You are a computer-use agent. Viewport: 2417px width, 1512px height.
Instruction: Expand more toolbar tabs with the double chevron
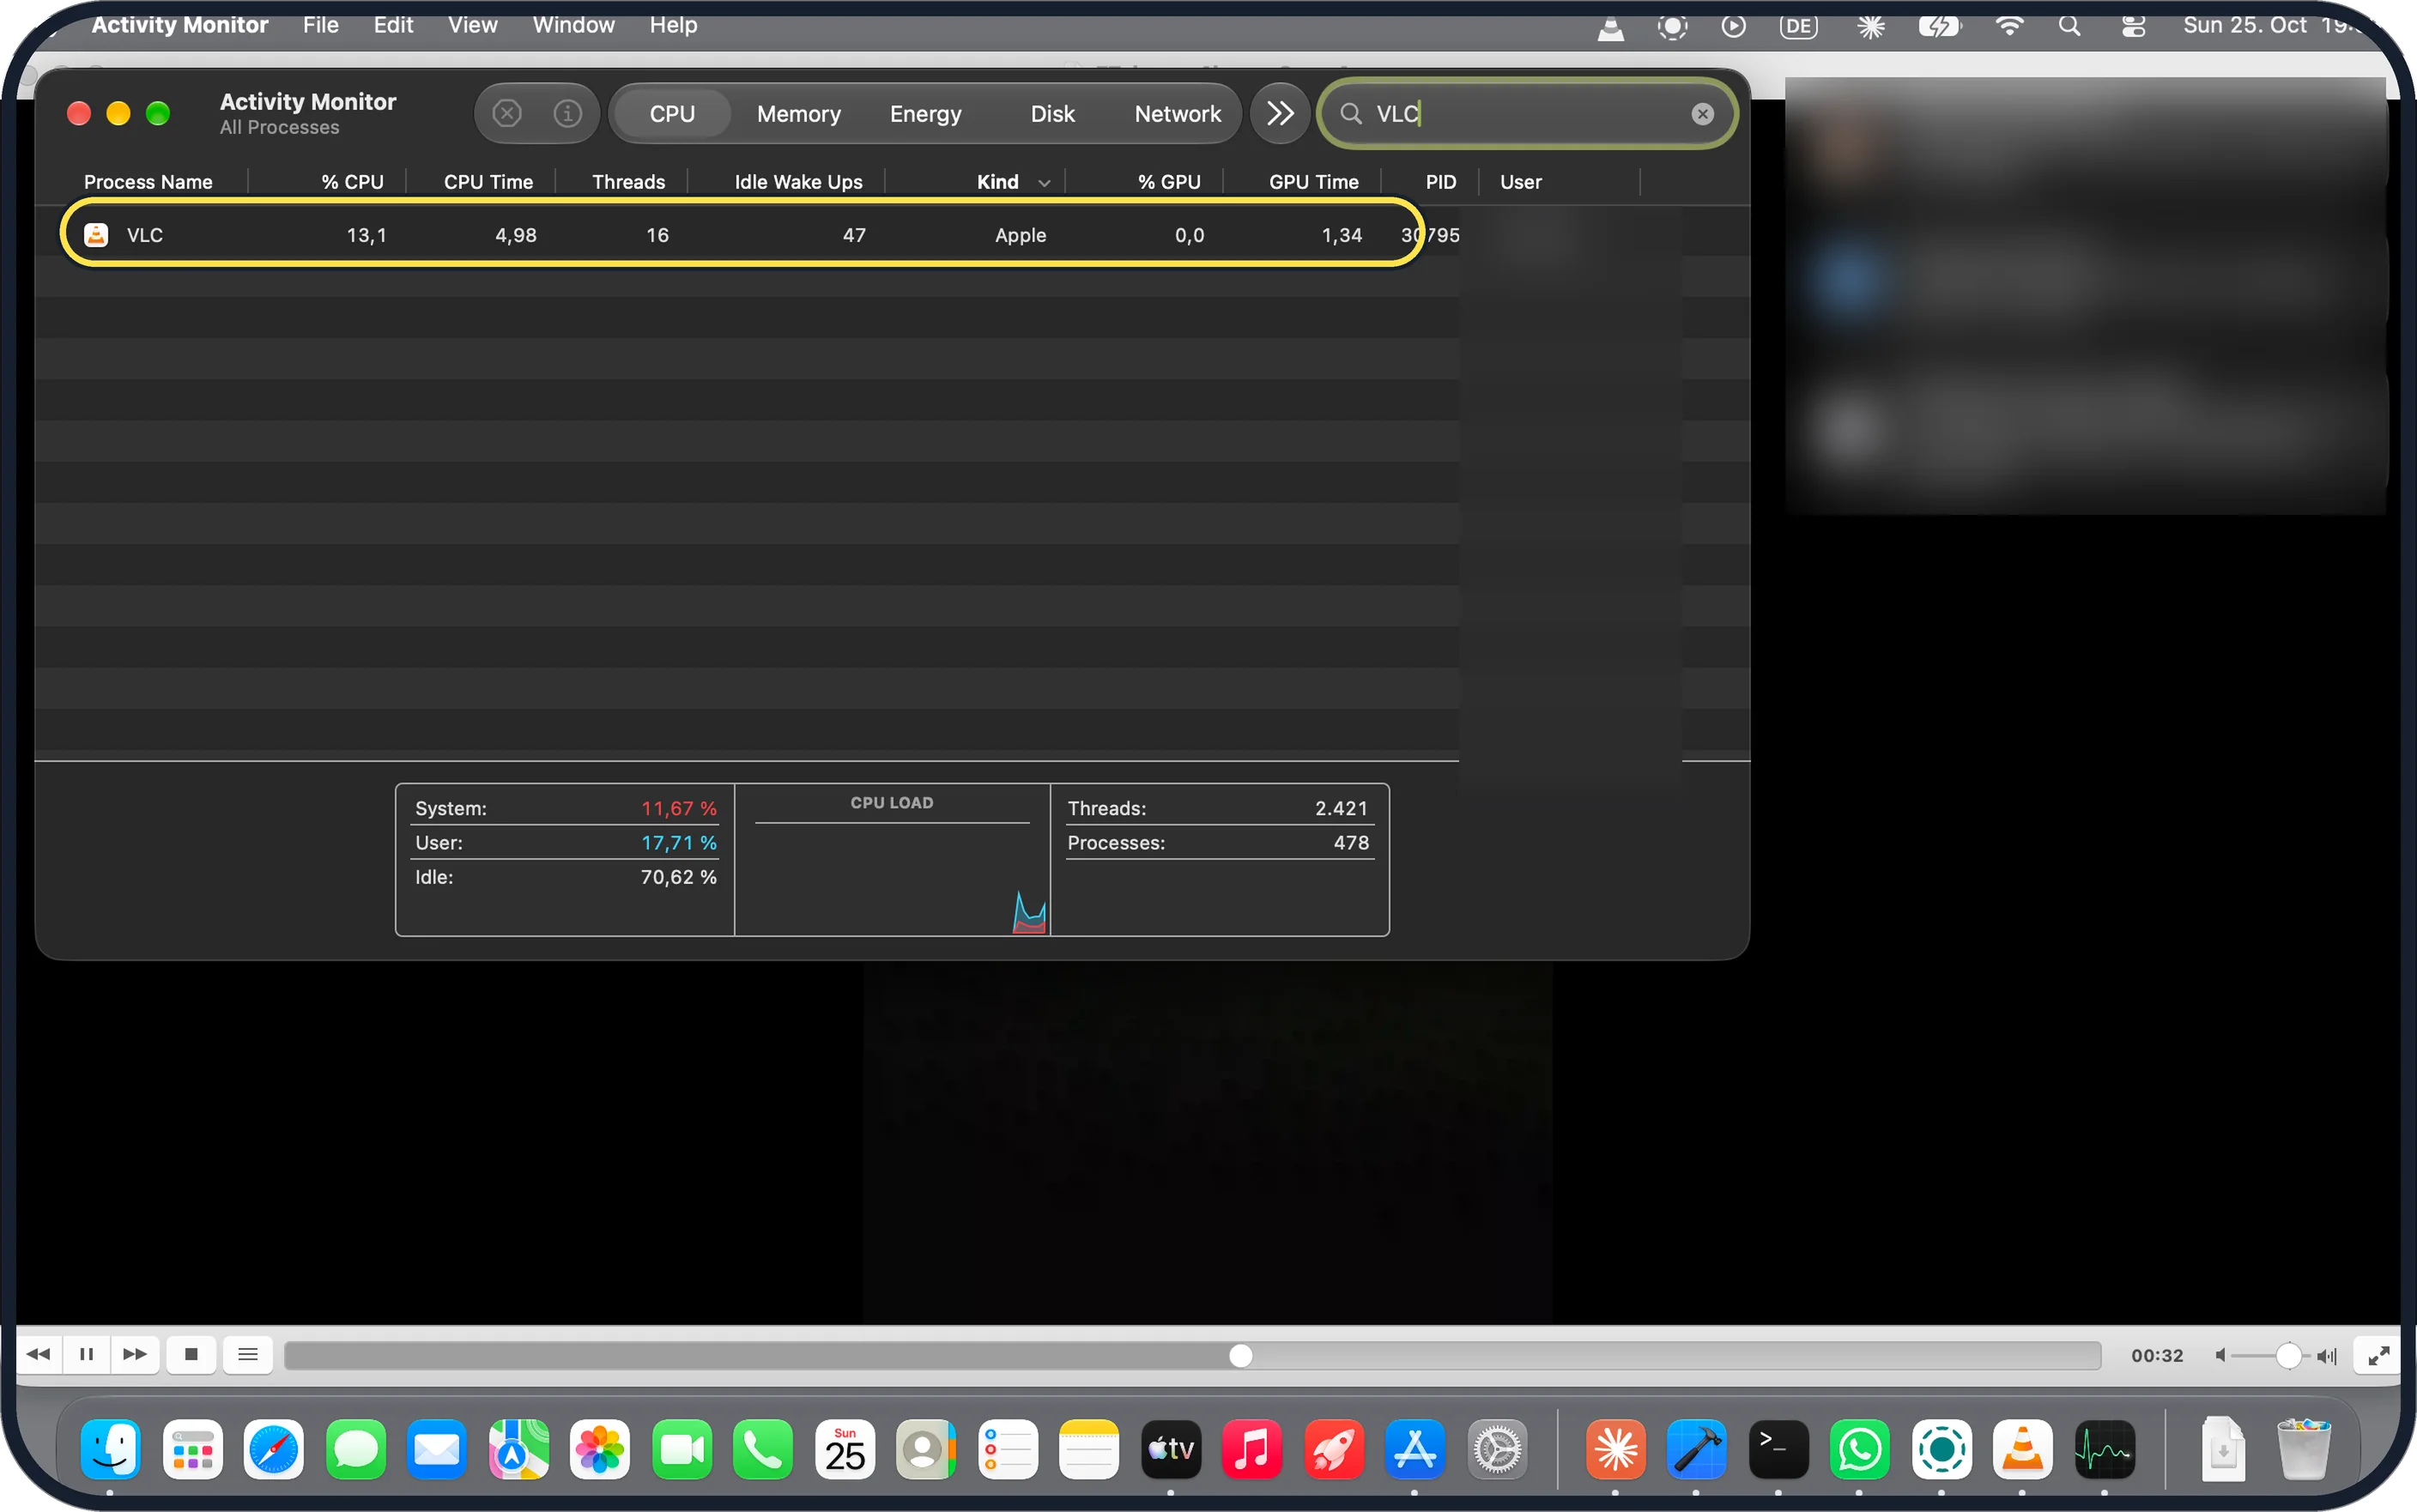pos(1280,114)
